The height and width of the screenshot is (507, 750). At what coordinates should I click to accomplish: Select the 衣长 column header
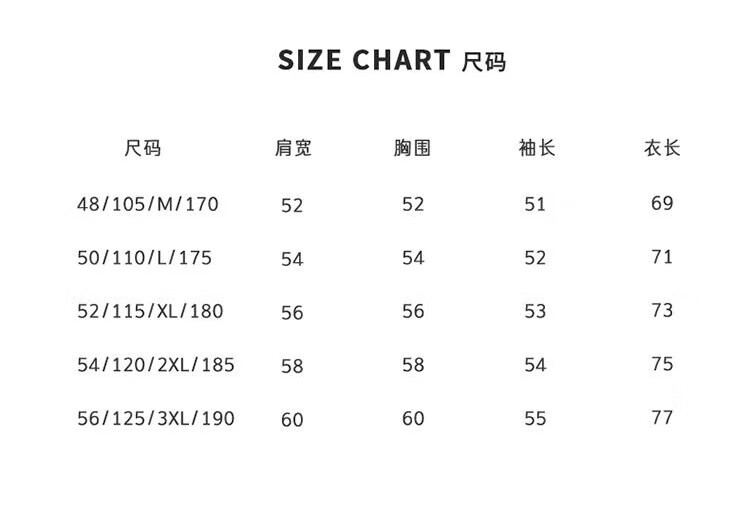click(662, 148)
